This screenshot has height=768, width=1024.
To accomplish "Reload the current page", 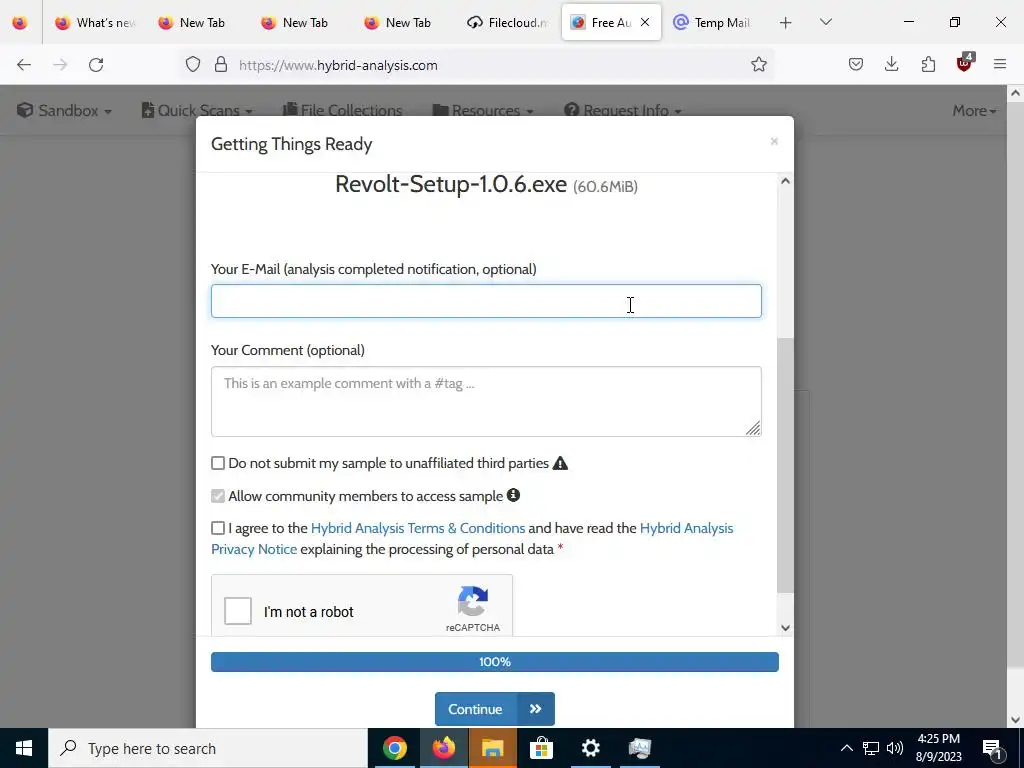I will tap(96, 65).
